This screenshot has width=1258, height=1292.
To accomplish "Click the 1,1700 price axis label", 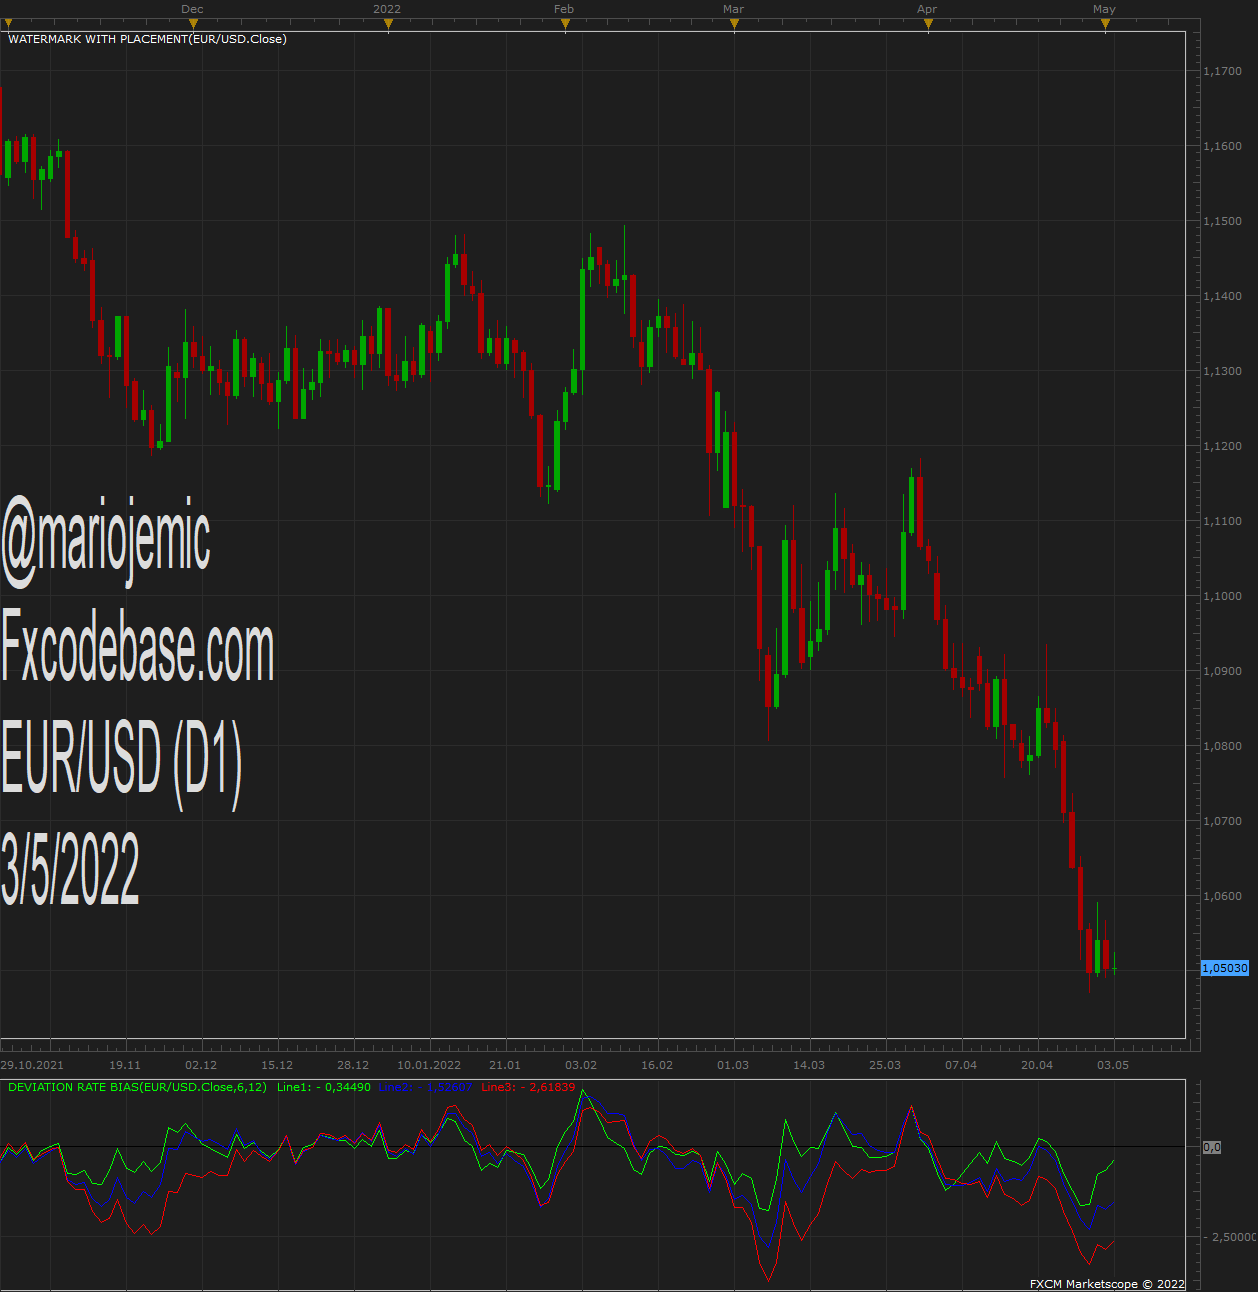I will coord(1222,71).
